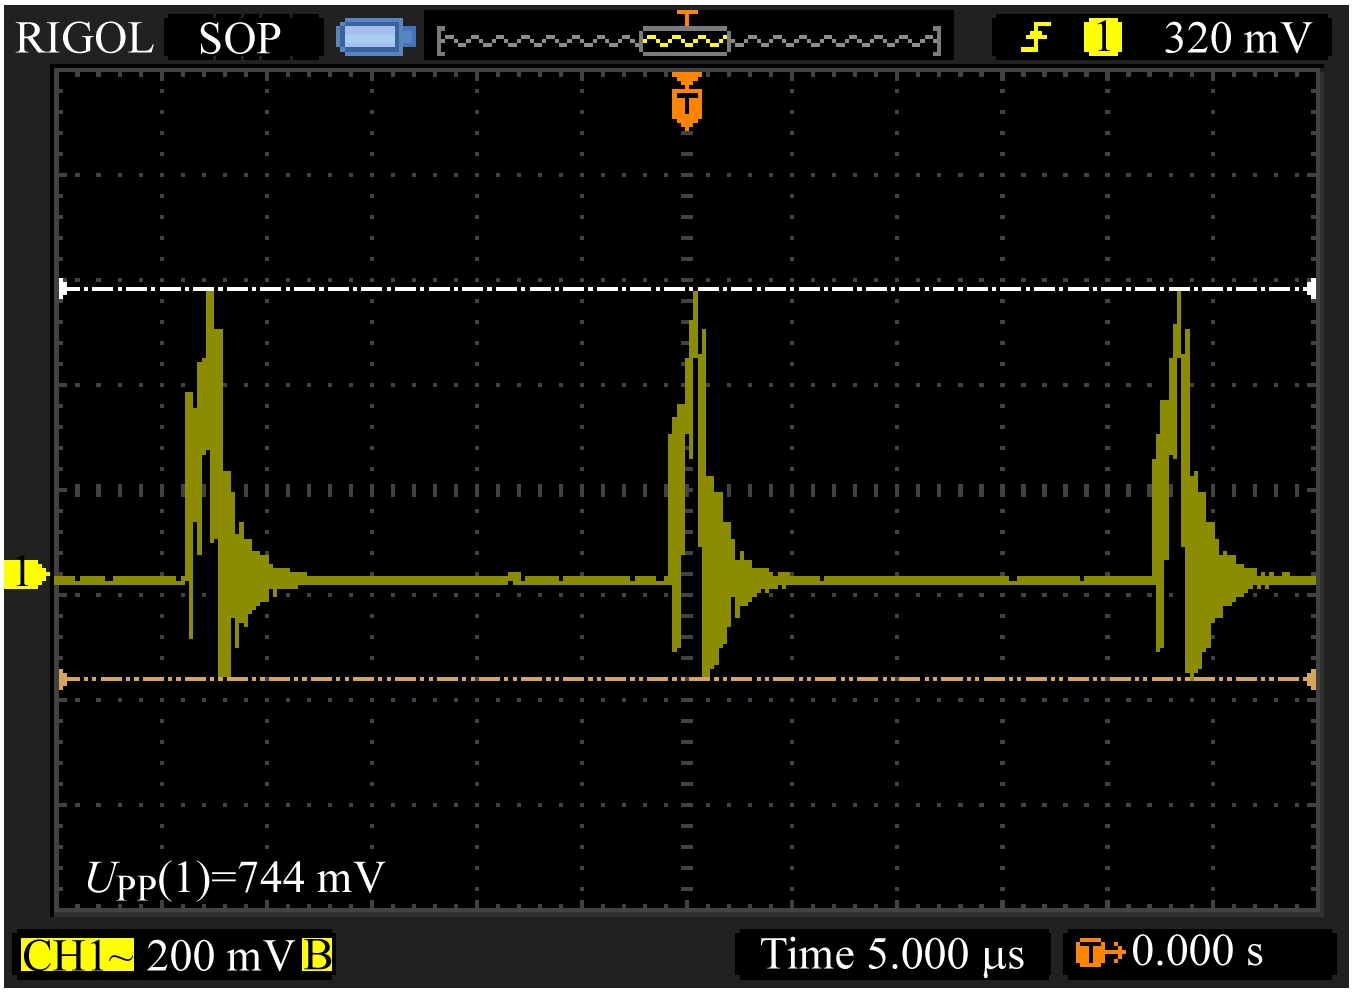Select the yellow trigger source channel 1 badge
This screenshot has height=993, width=1358.
(x=1101, y=38)
